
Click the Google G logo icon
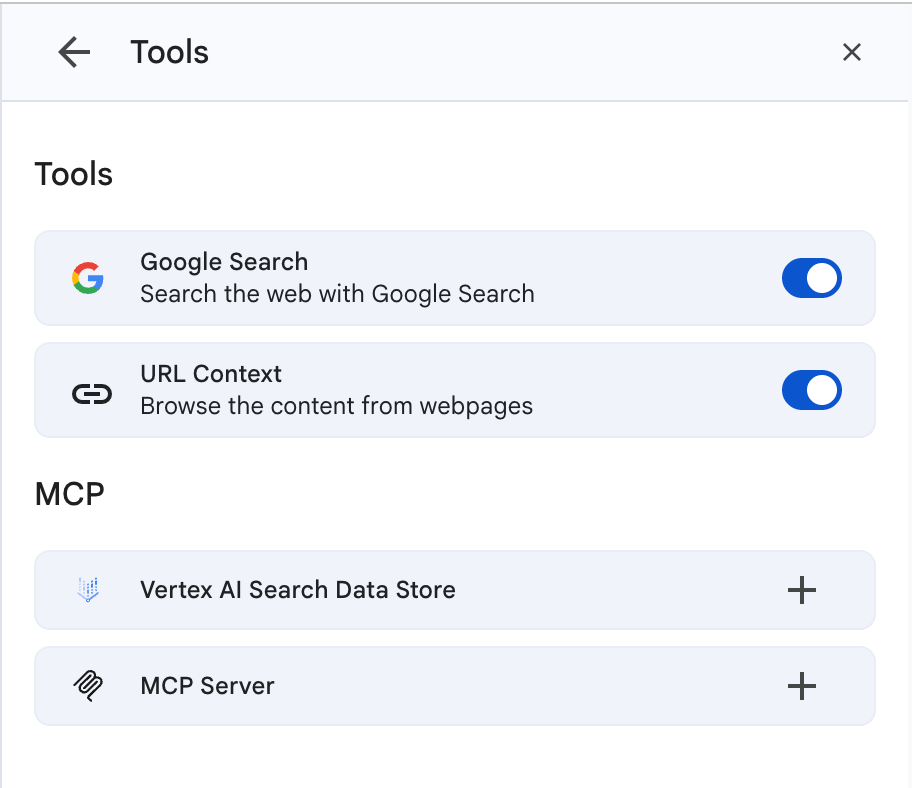88,278
